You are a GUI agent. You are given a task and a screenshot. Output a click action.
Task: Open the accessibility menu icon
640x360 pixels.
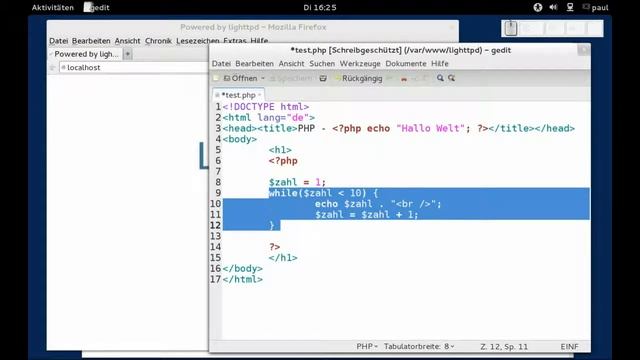(x=538, y=7)
